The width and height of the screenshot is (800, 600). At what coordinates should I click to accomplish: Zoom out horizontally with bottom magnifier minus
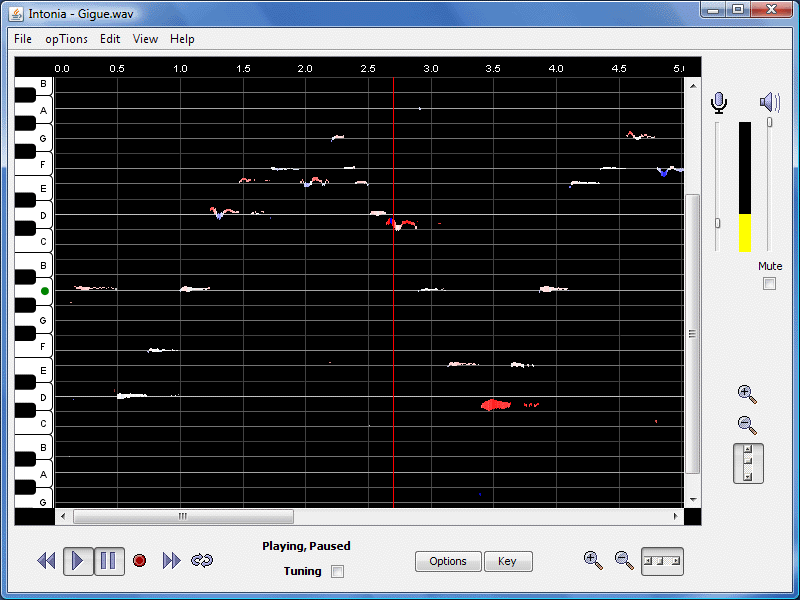(624, 560)
